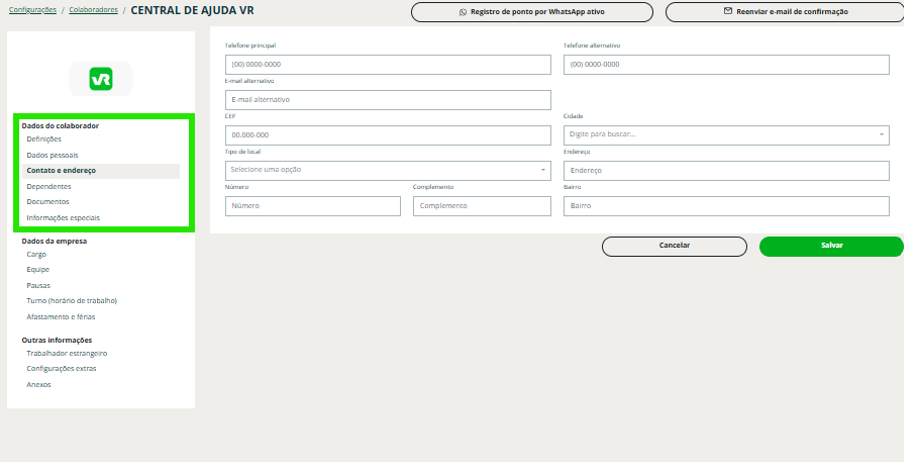Click the Cidade dropdown arrow
Viewport: 904px width, 462px height.
coord(881,135)
